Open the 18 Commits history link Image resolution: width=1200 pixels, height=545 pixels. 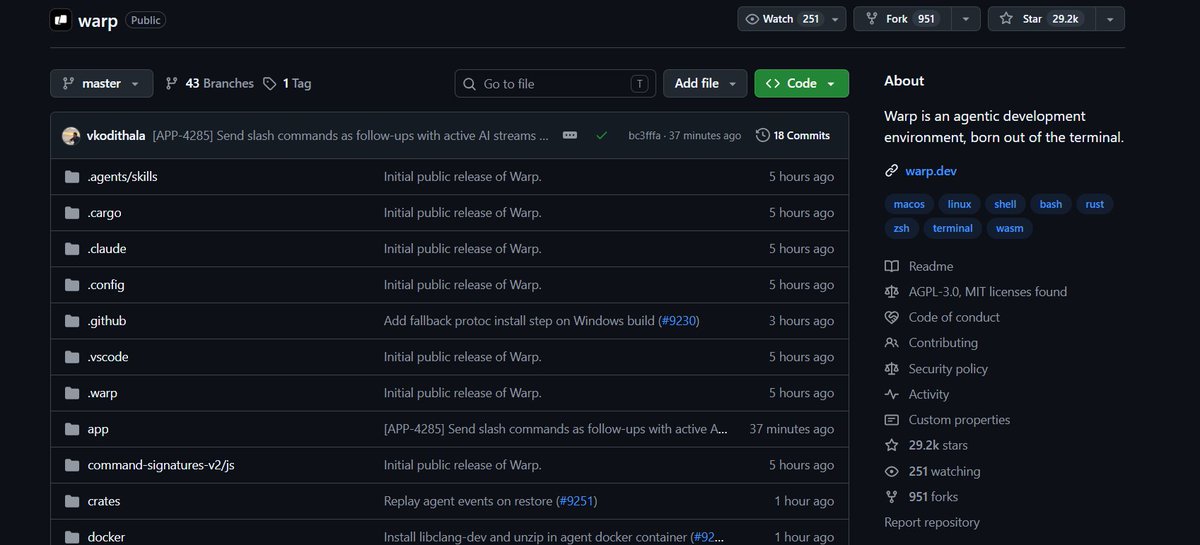coord(793,135)
